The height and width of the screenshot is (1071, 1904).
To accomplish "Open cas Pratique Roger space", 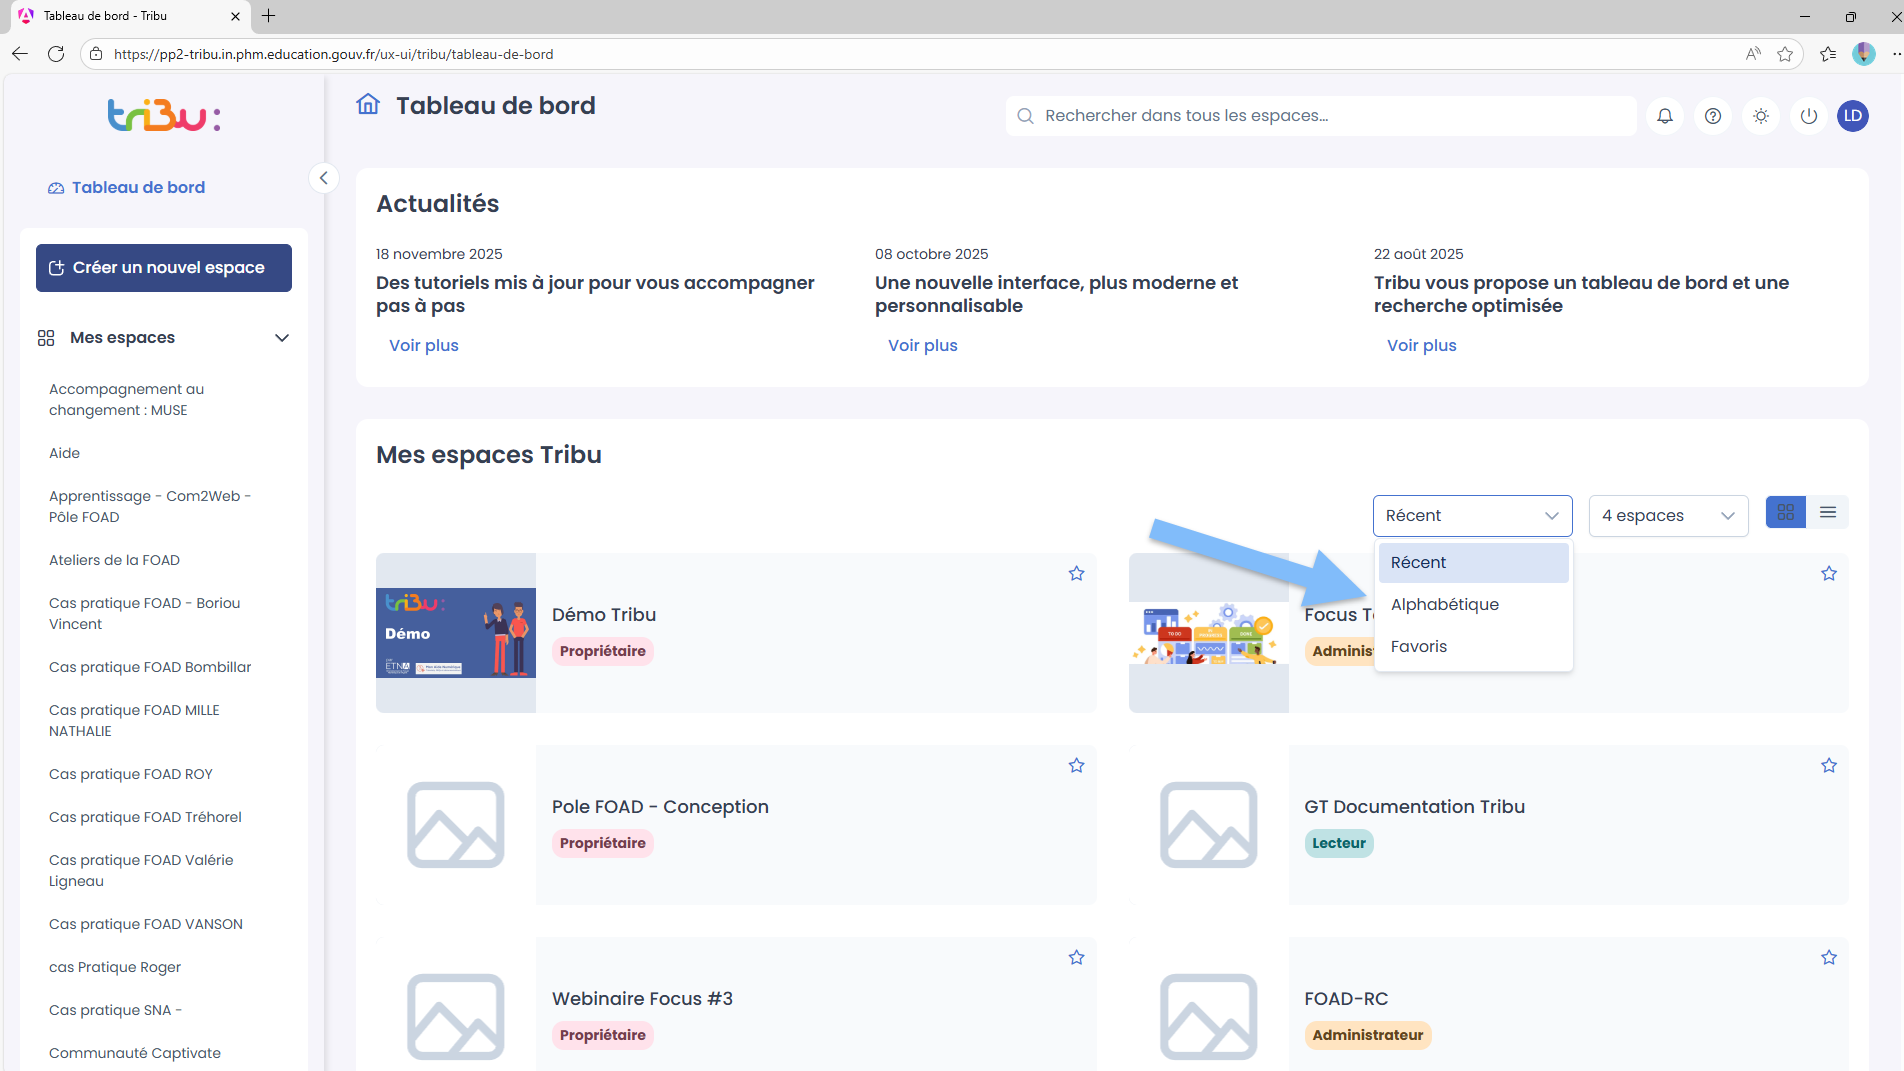I will pyautogui.click(x=115, y=967).
